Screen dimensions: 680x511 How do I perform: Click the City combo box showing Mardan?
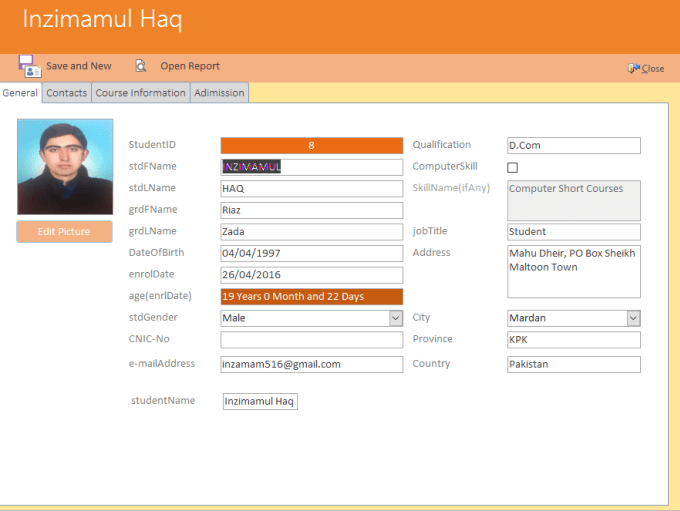[574, 318]
